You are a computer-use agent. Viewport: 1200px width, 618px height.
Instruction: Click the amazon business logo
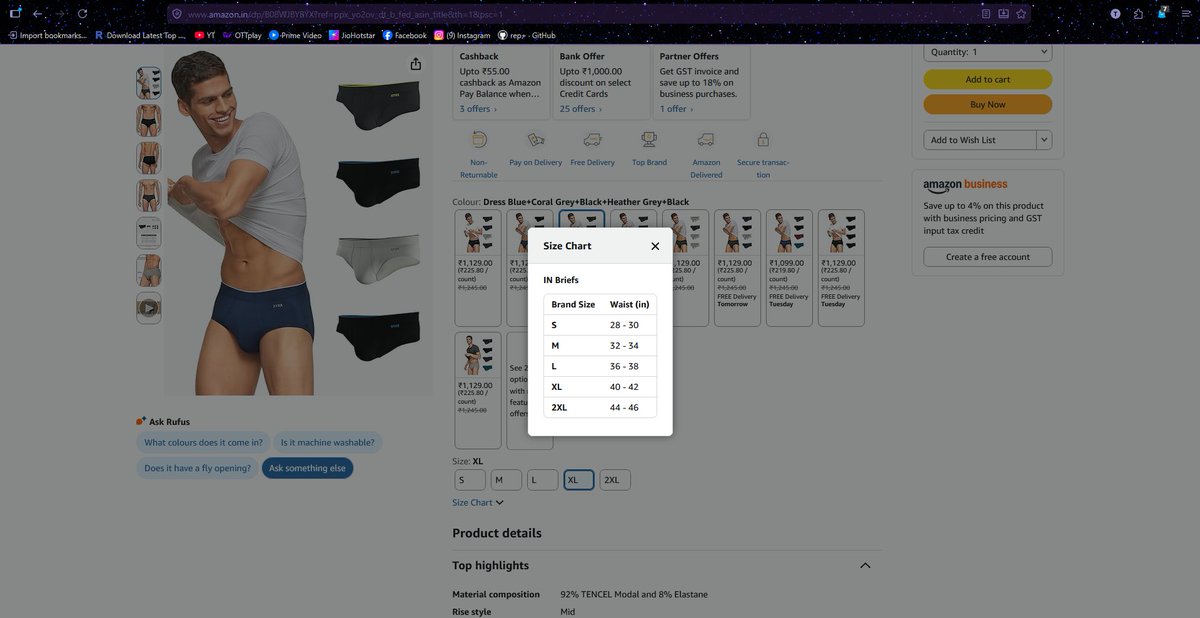[965, 185]
